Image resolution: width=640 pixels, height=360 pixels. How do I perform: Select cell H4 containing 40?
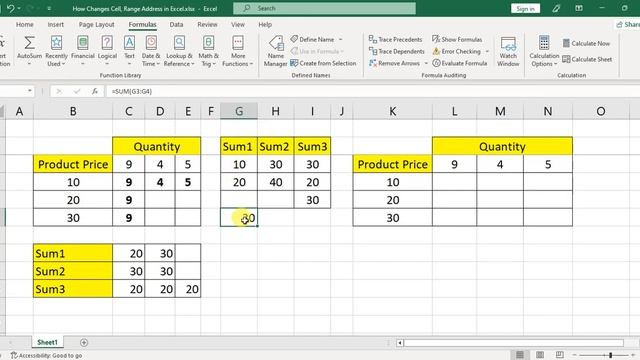point(276,182)
